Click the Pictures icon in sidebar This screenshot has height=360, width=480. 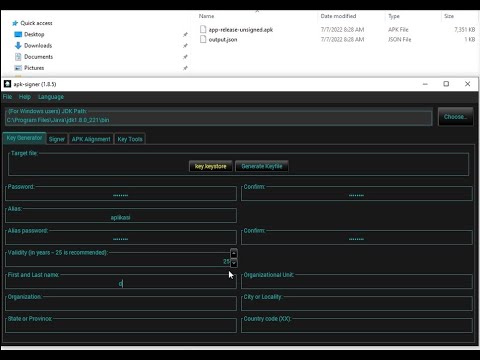pos(18,68)
